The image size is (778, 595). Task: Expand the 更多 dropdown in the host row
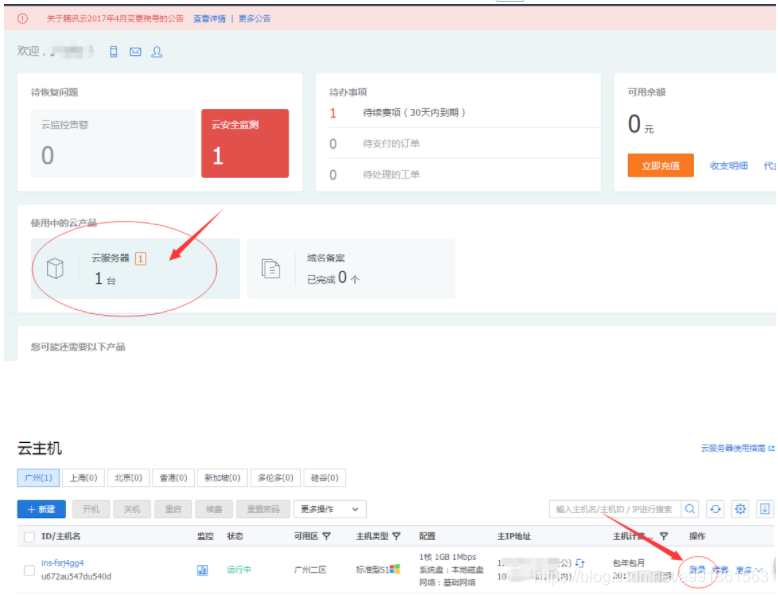coord(749,570)
